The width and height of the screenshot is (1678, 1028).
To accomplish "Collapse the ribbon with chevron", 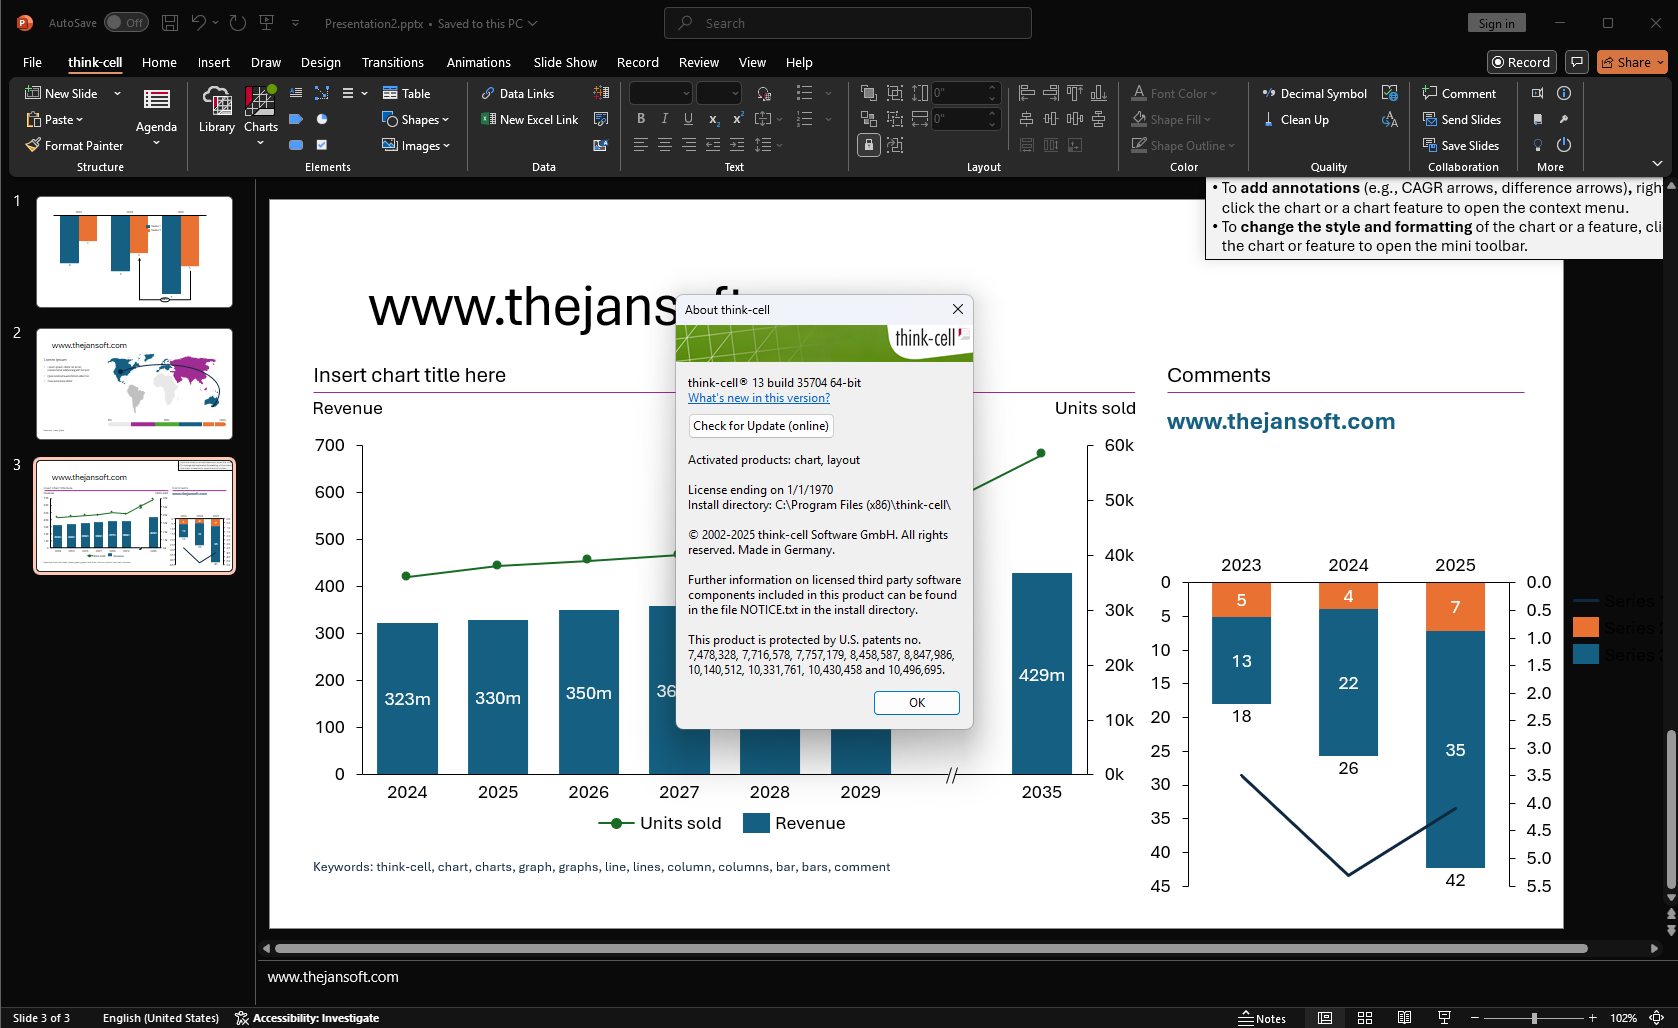I will pos(1657,163).
